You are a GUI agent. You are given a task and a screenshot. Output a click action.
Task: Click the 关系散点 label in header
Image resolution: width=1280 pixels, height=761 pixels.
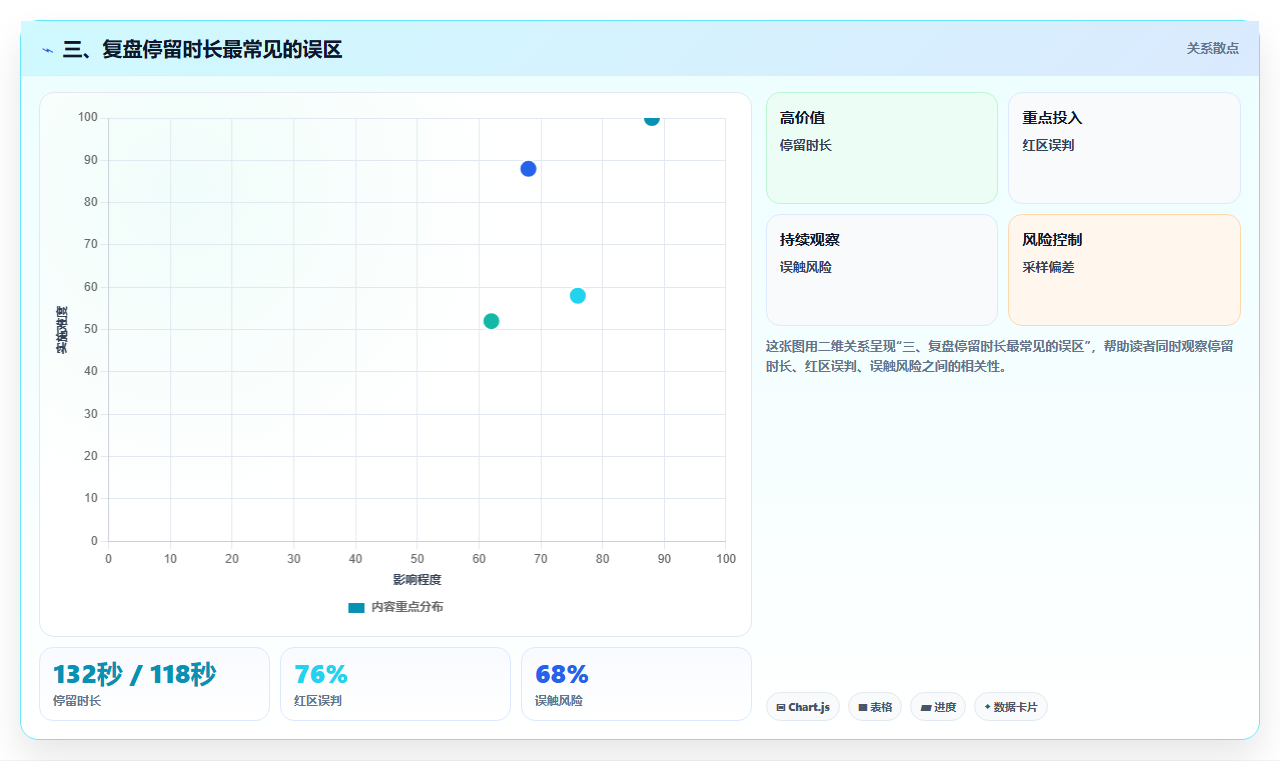pos(1213,48)
